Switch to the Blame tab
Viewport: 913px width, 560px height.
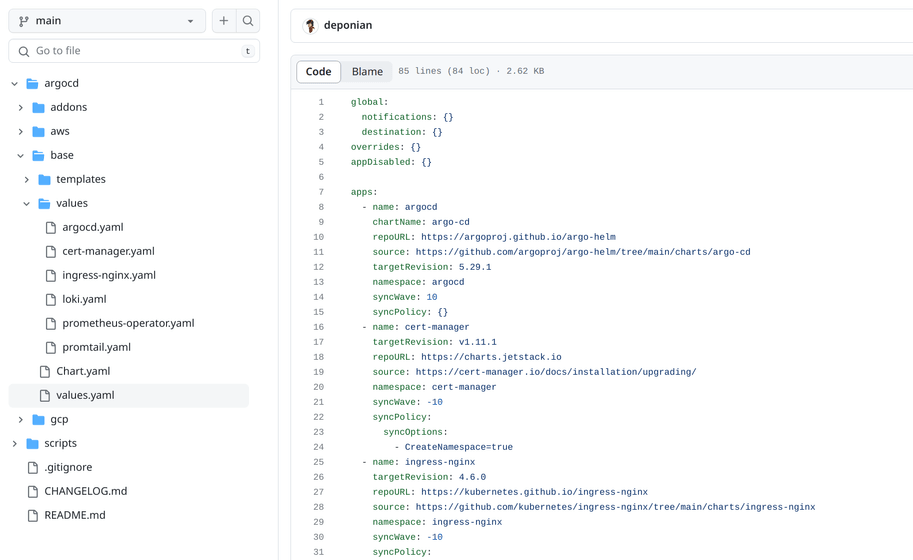pyautogui.click(x=367, y=72)
